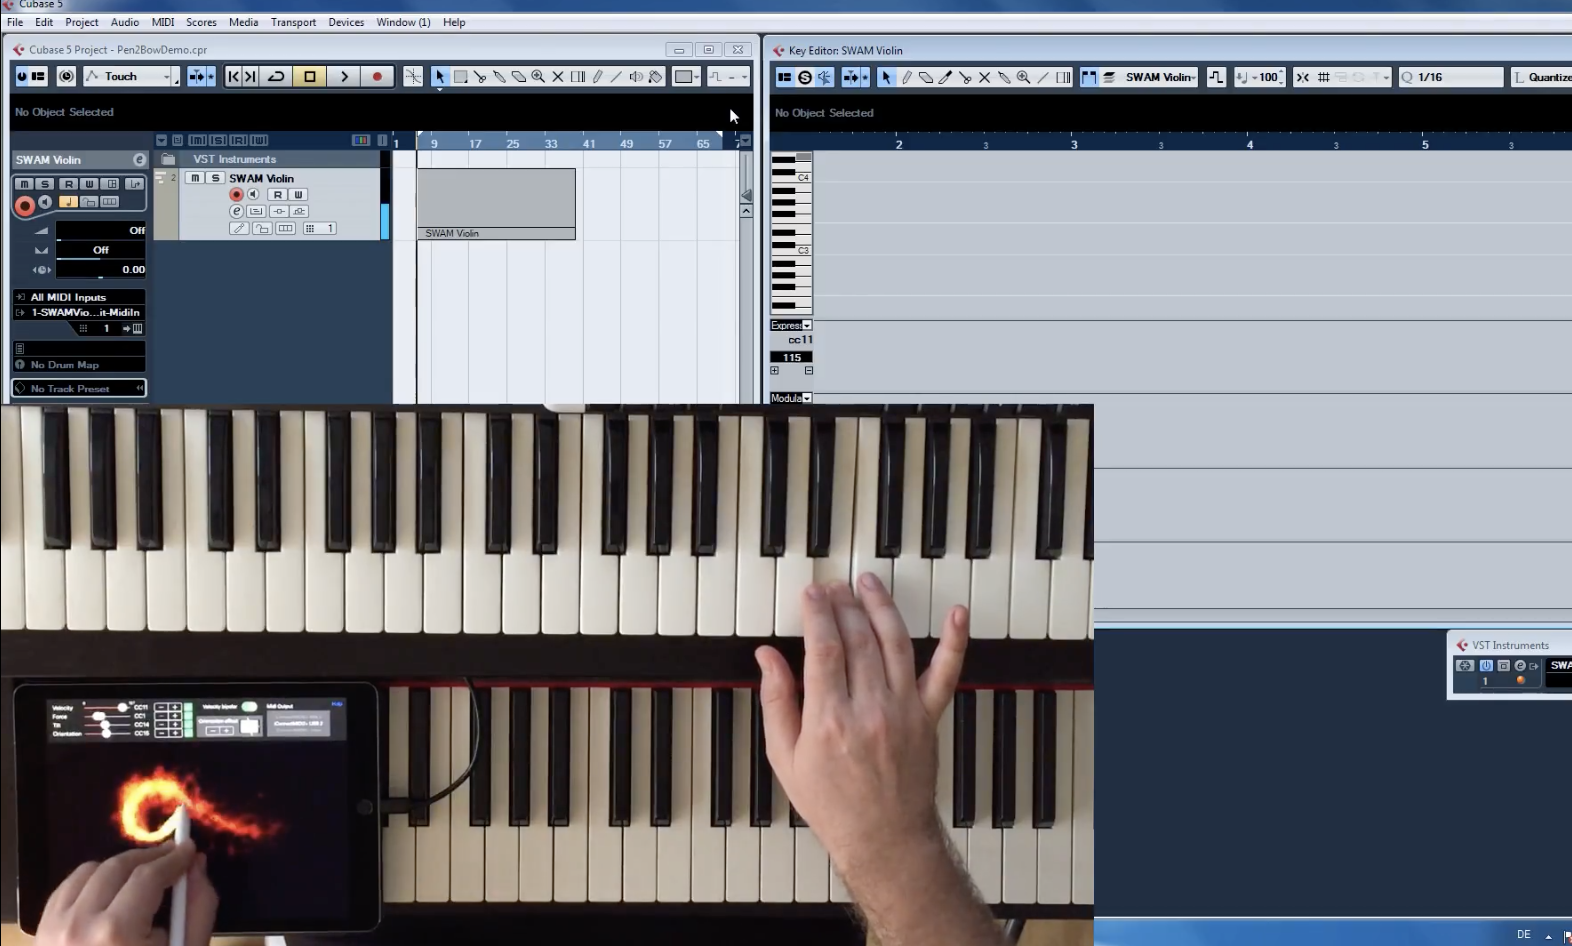Toggle Solo Editor button in Key Editor
This screenshot has height=946, width=1572.
click(804, 77)
